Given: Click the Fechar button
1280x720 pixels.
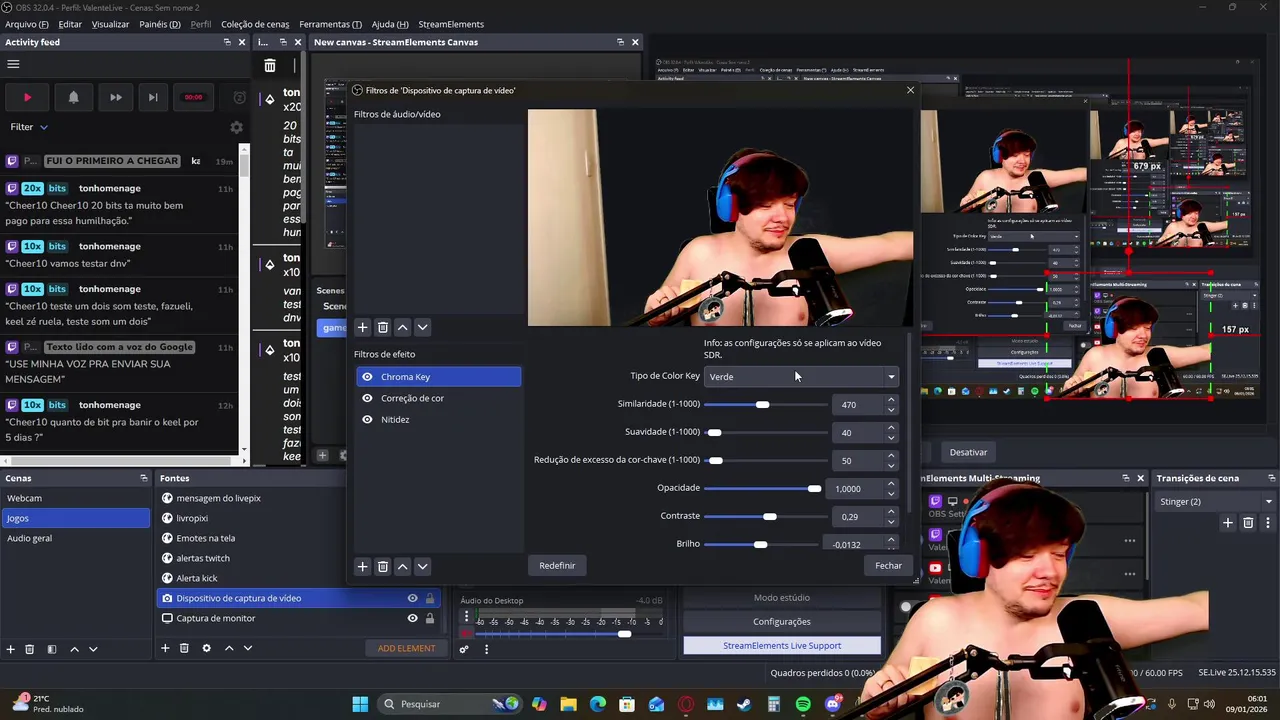Looking at the screenshot, I should (x=888, y=566).
